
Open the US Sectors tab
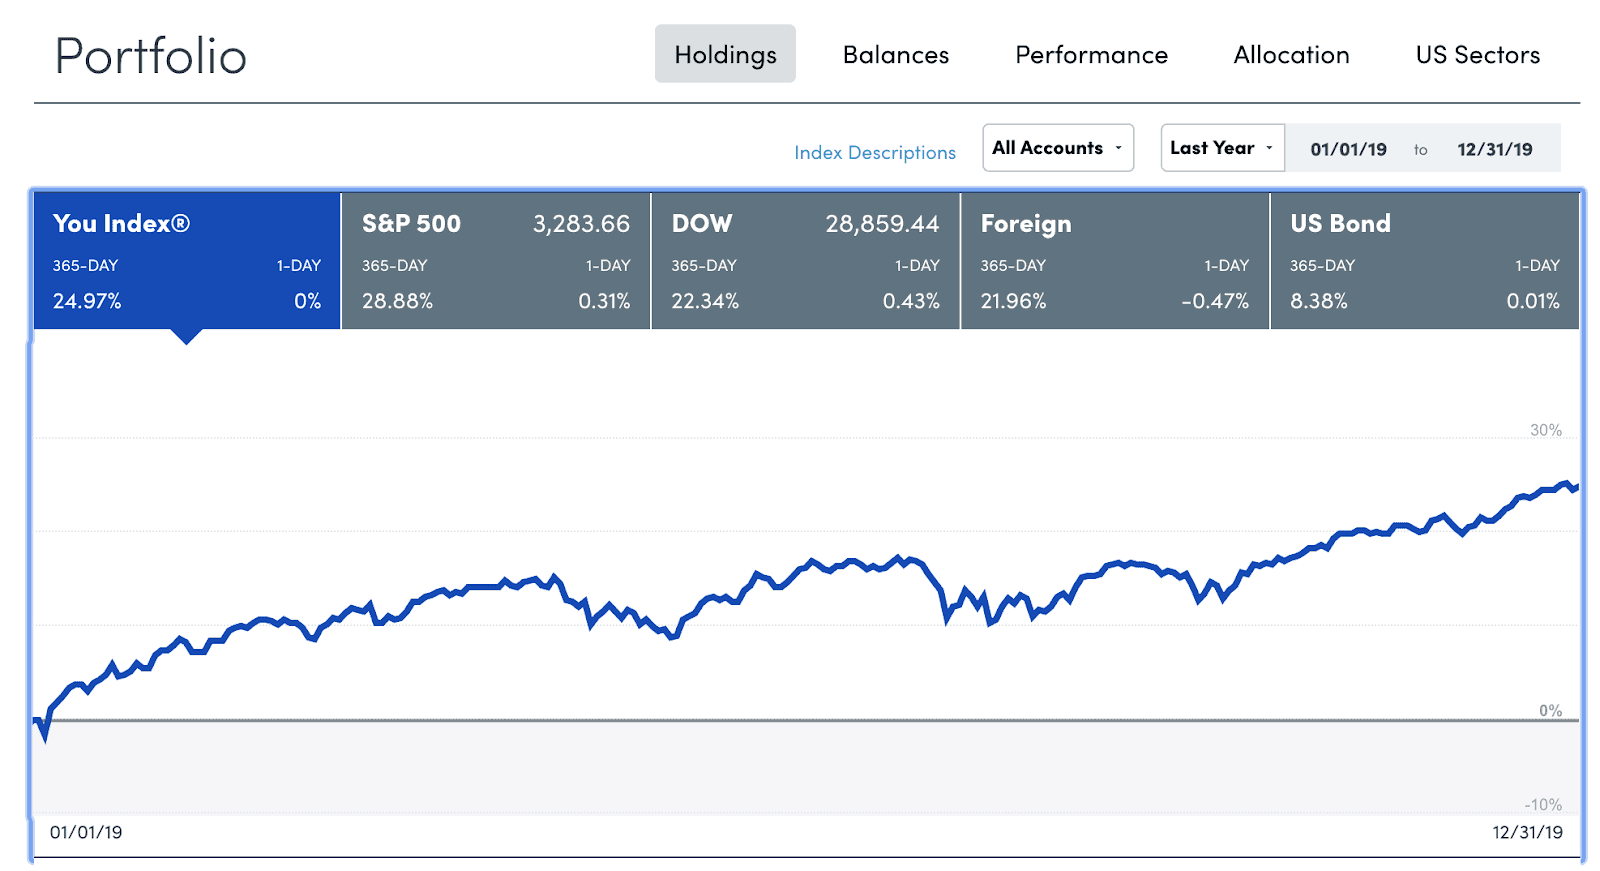click(x=1478, y=55)
